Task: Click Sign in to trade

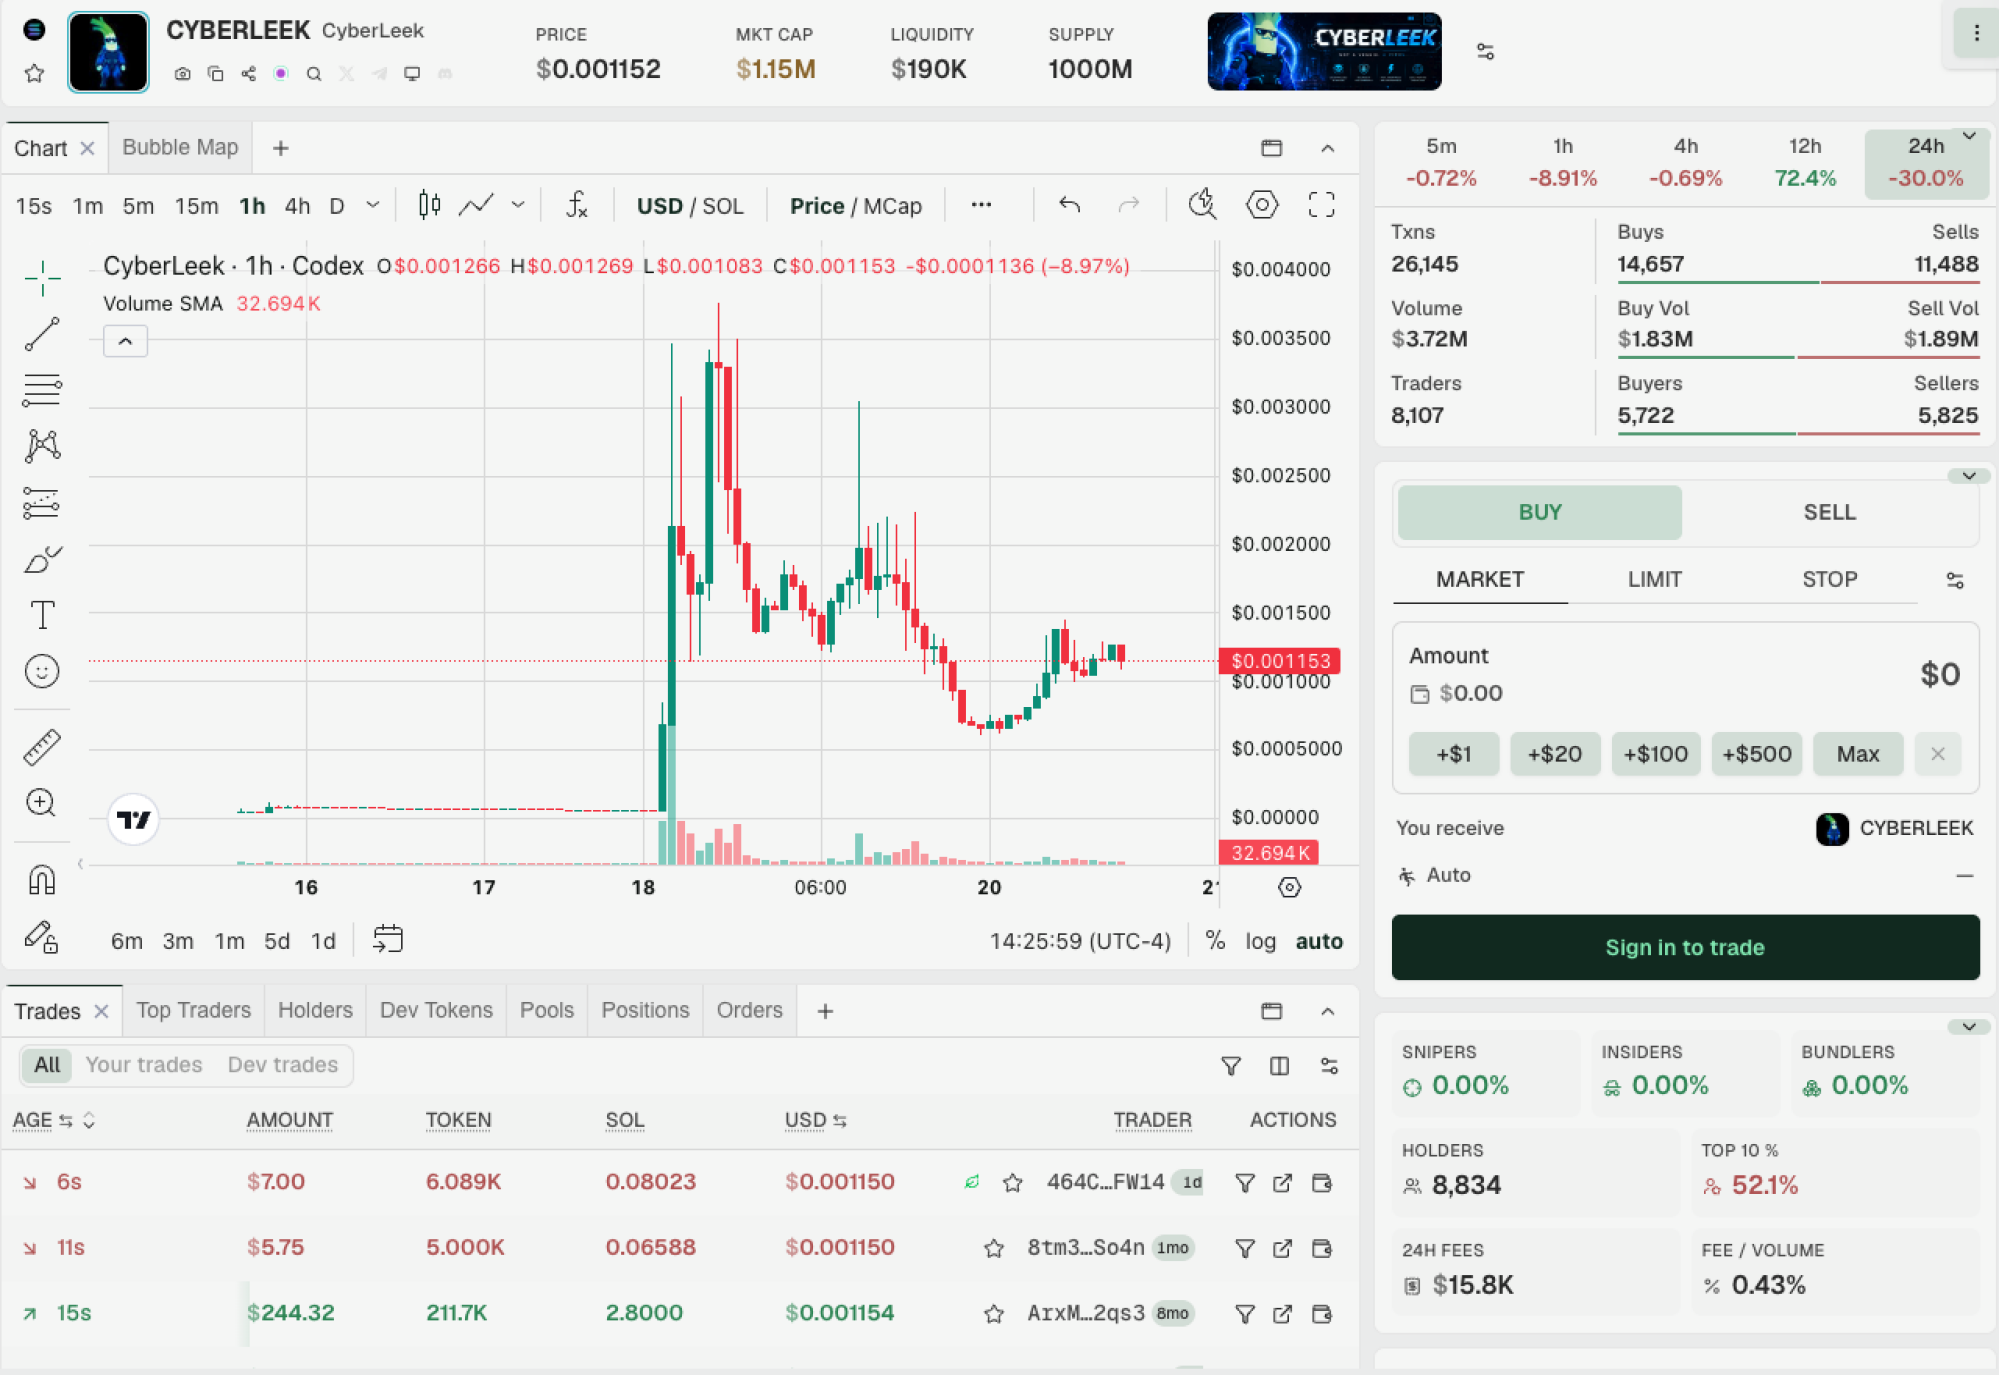Action: click(x=1685, y=947)
